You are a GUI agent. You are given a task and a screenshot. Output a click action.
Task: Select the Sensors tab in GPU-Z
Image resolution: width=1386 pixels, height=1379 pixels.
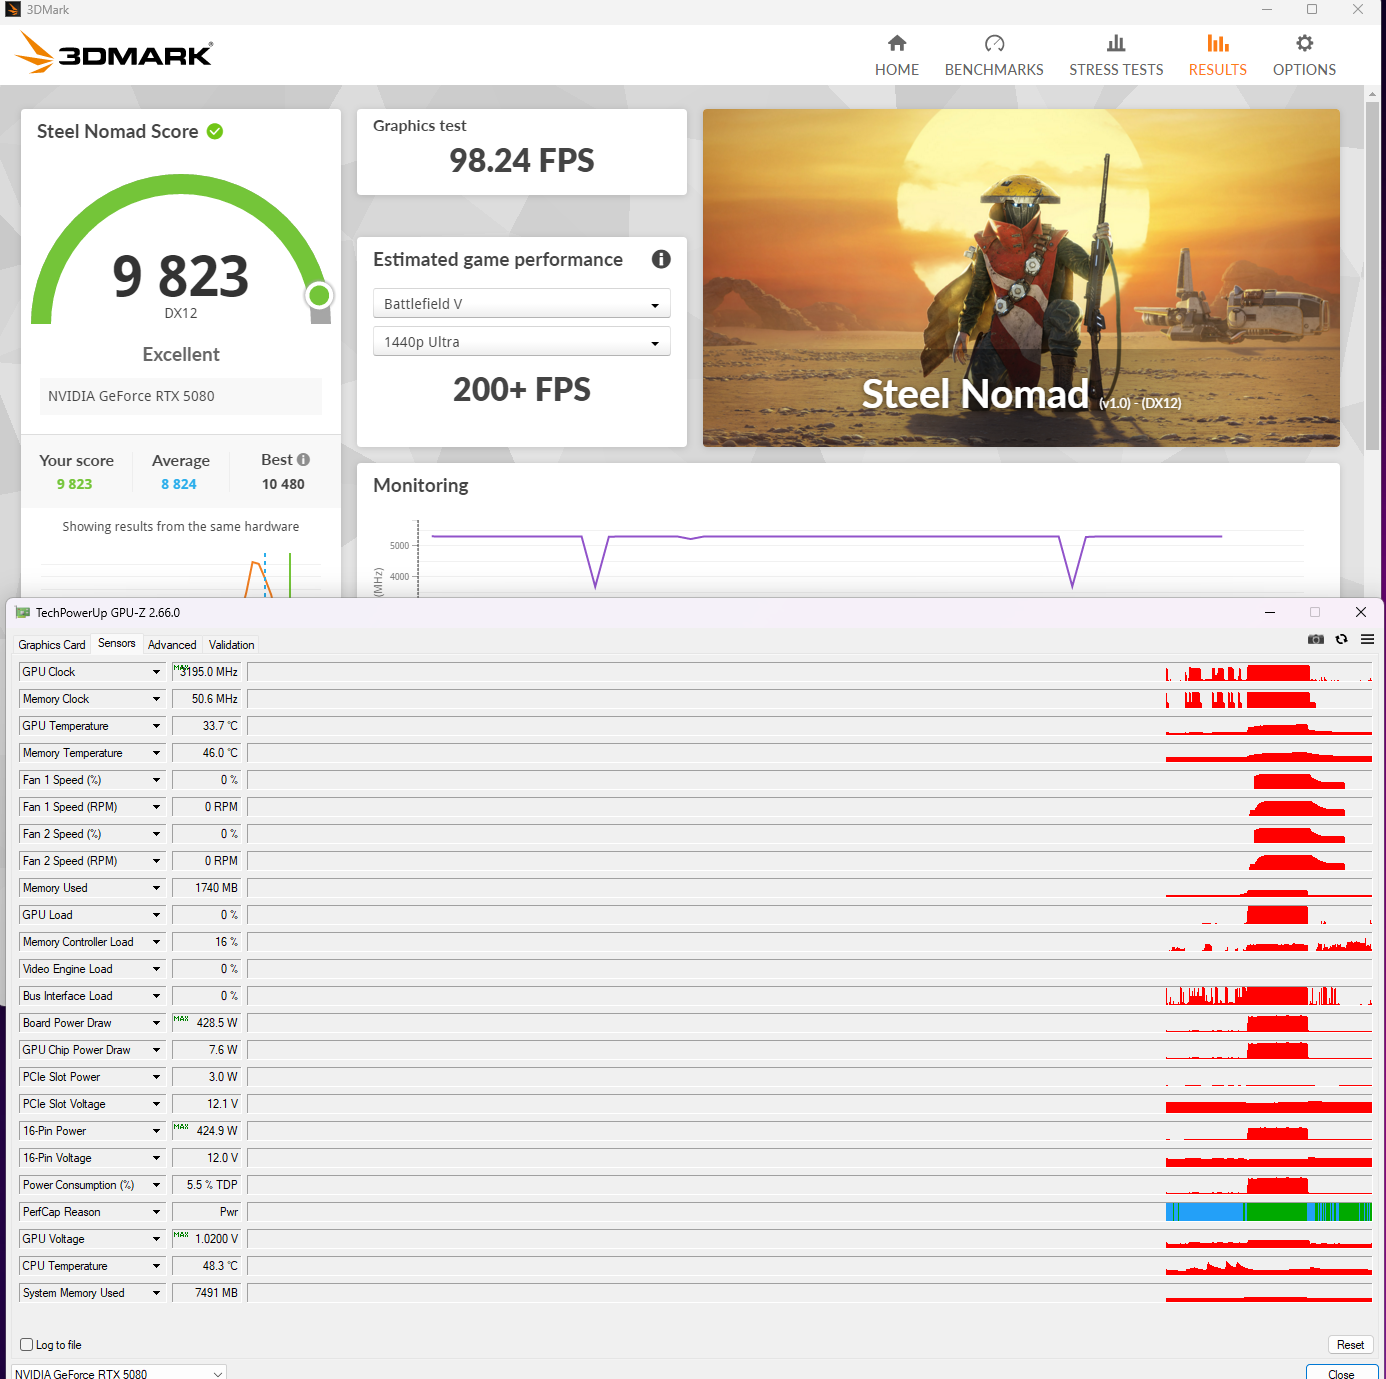point(117,643)
